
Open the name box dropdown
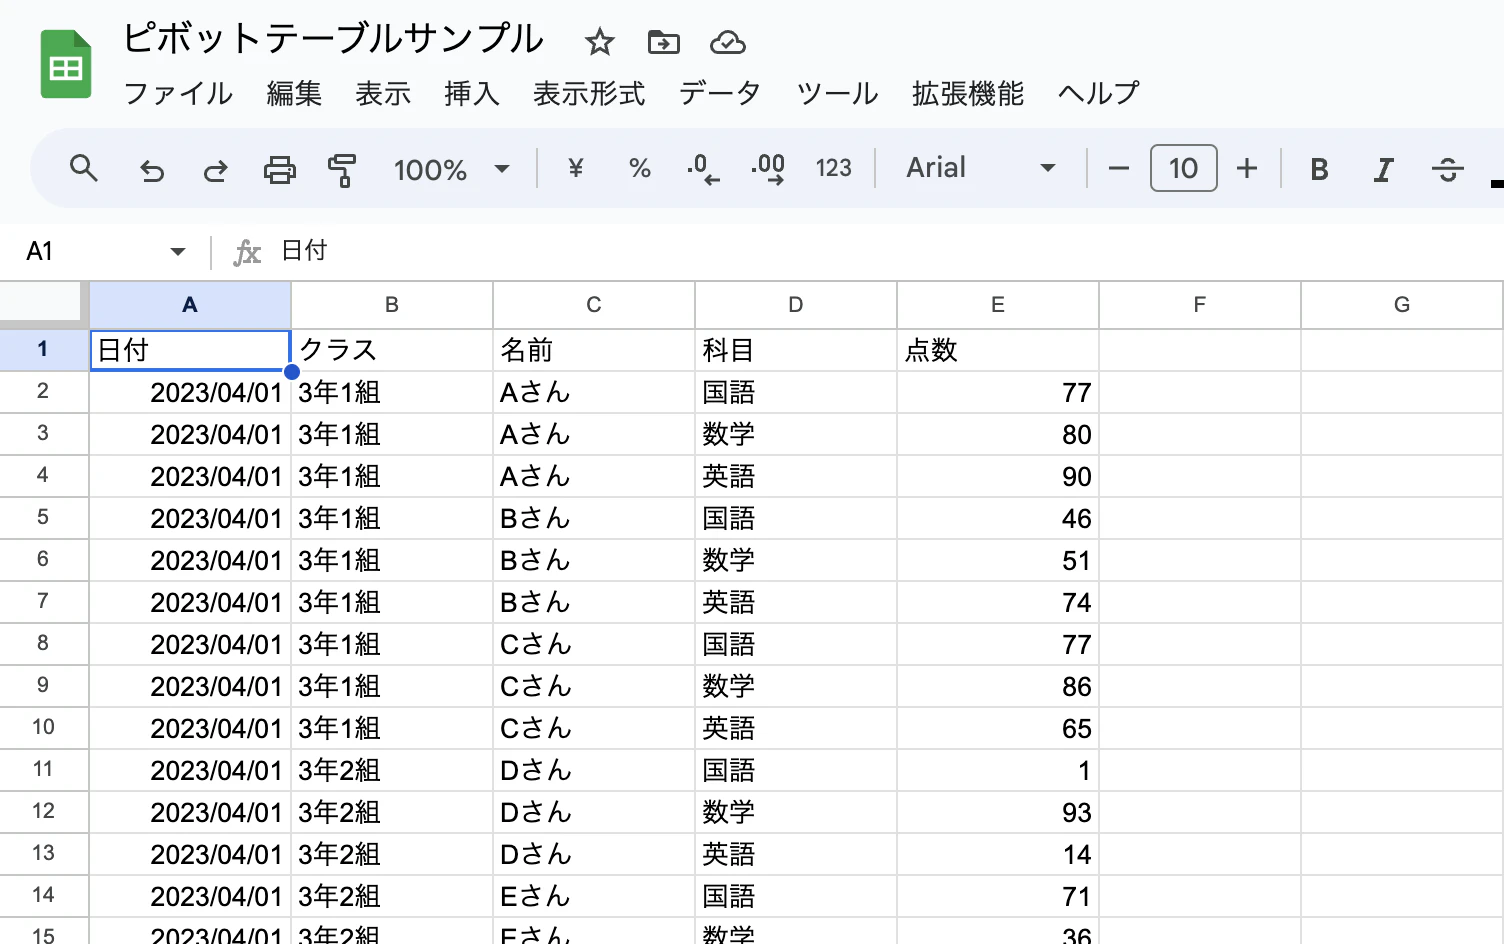(x=177, y=251)
